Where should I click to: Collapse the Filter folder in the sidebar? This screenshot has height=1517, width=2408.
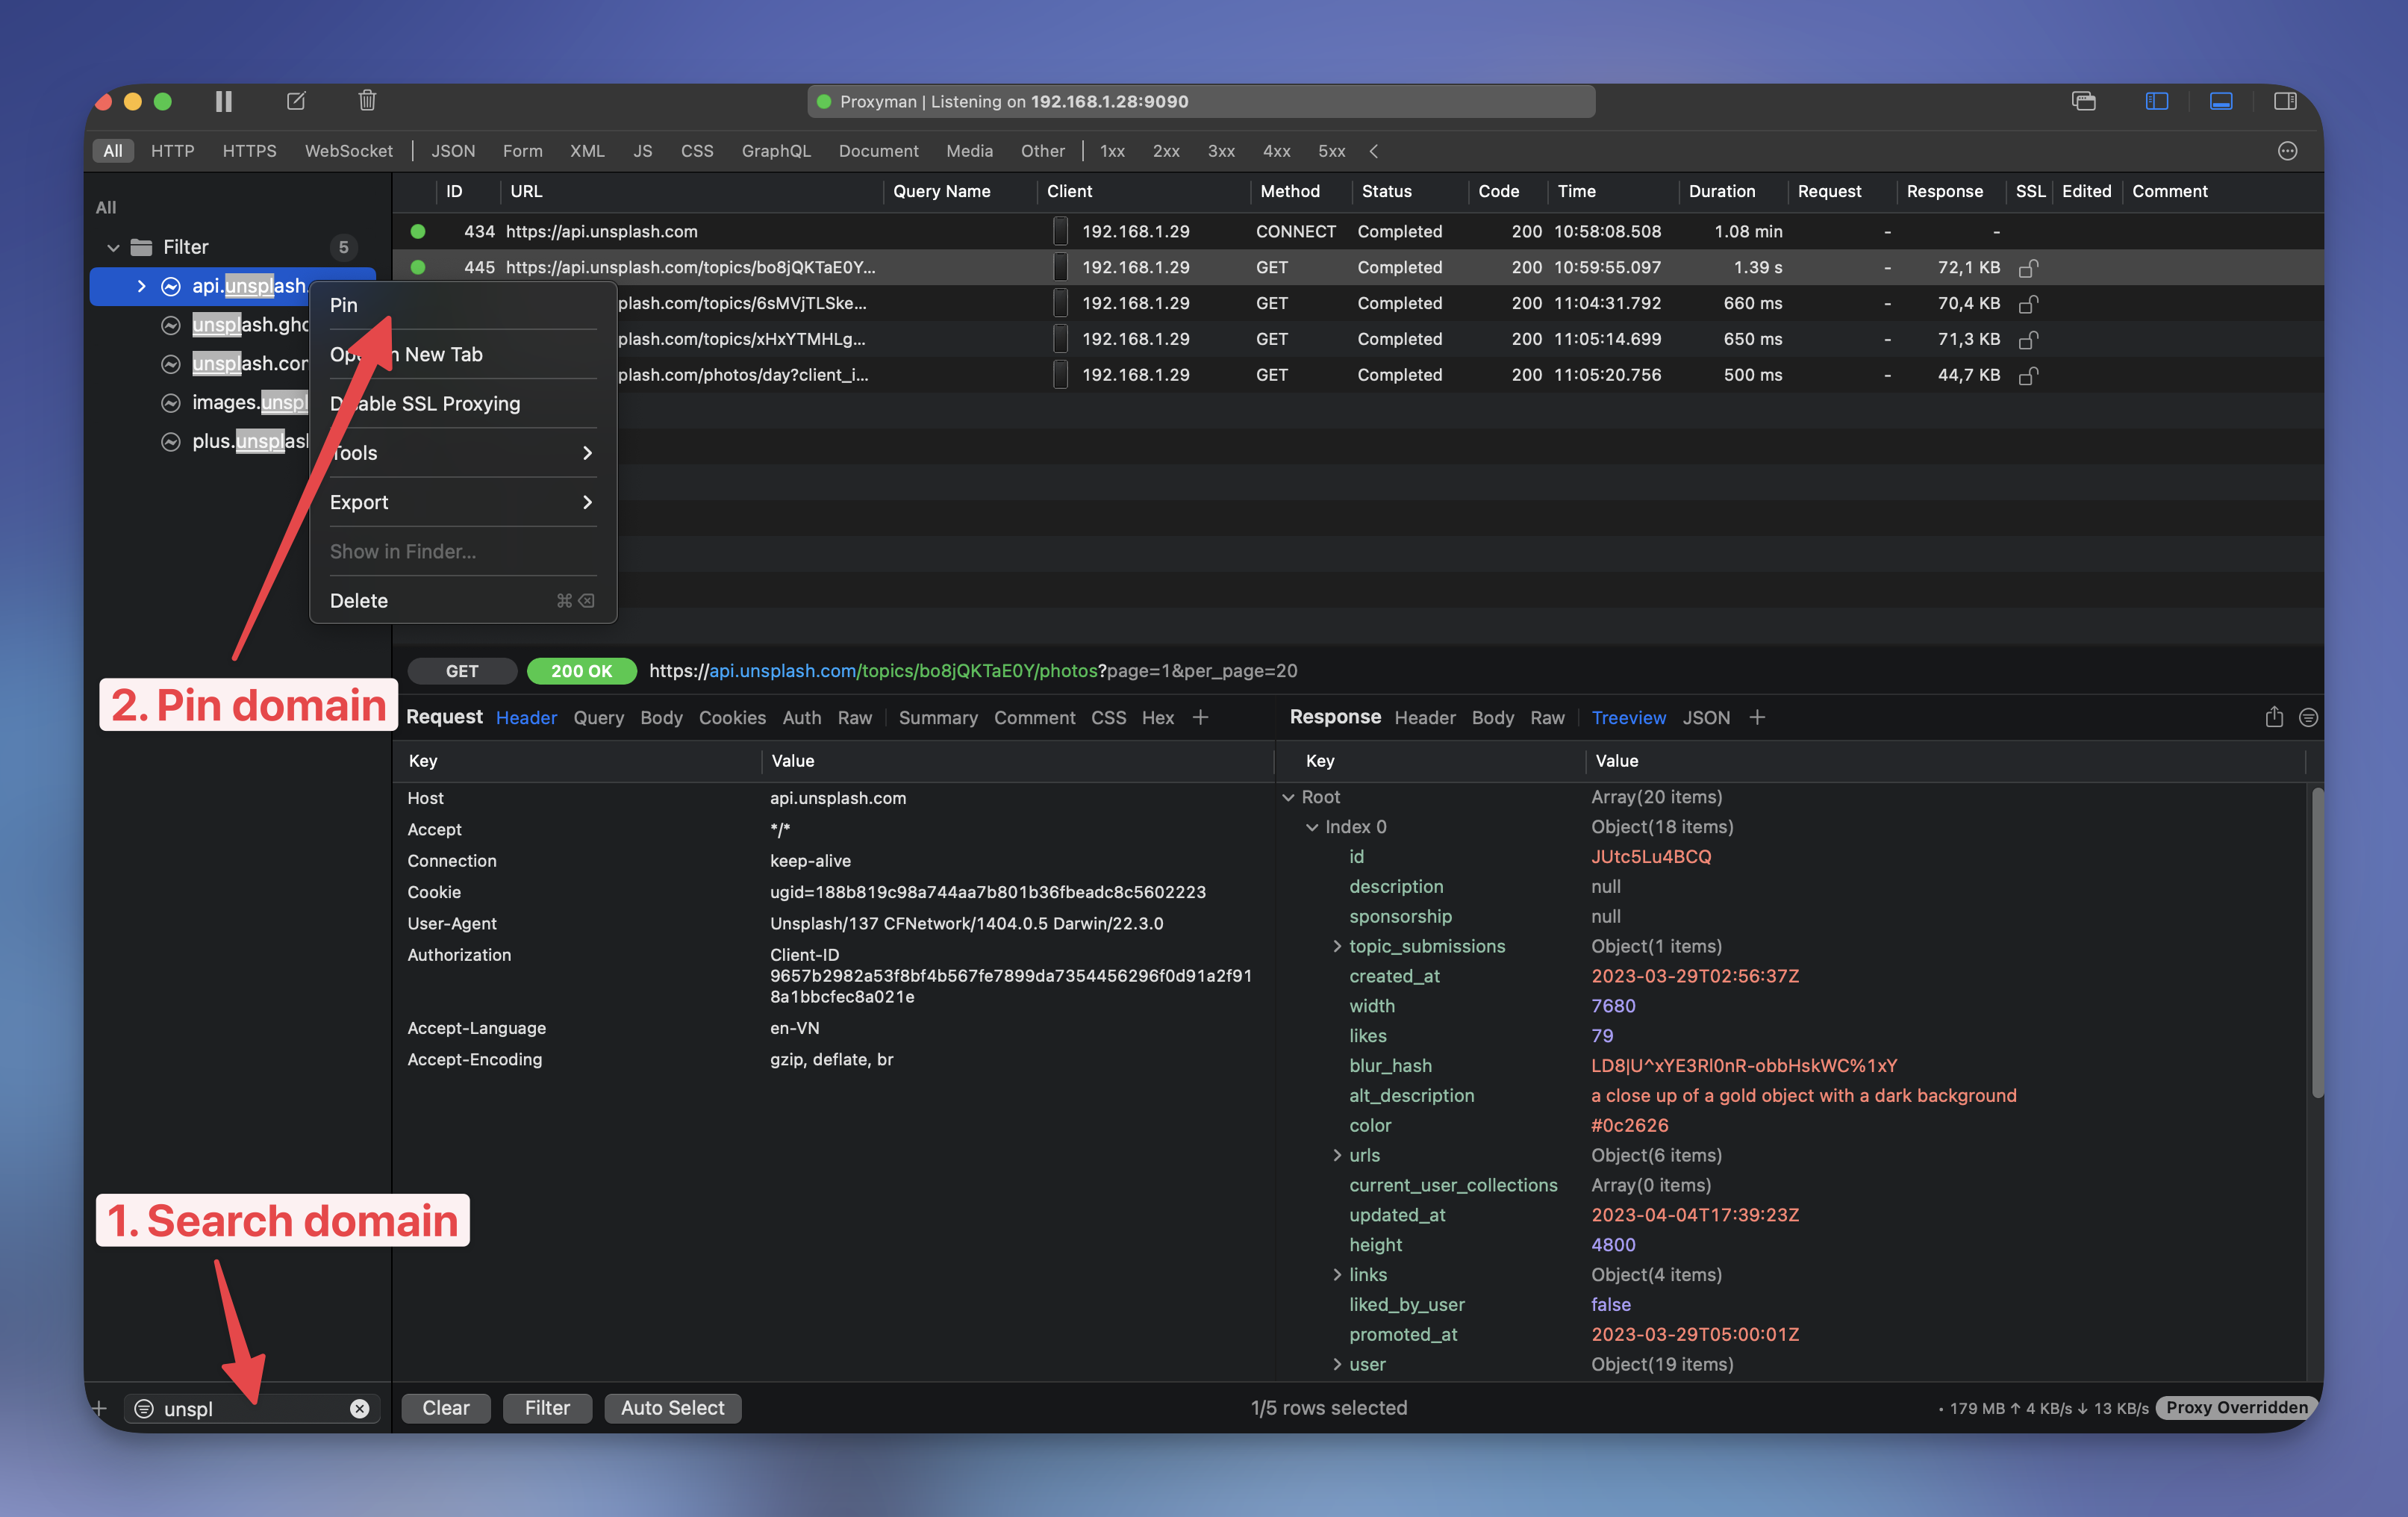coord(113,247)
